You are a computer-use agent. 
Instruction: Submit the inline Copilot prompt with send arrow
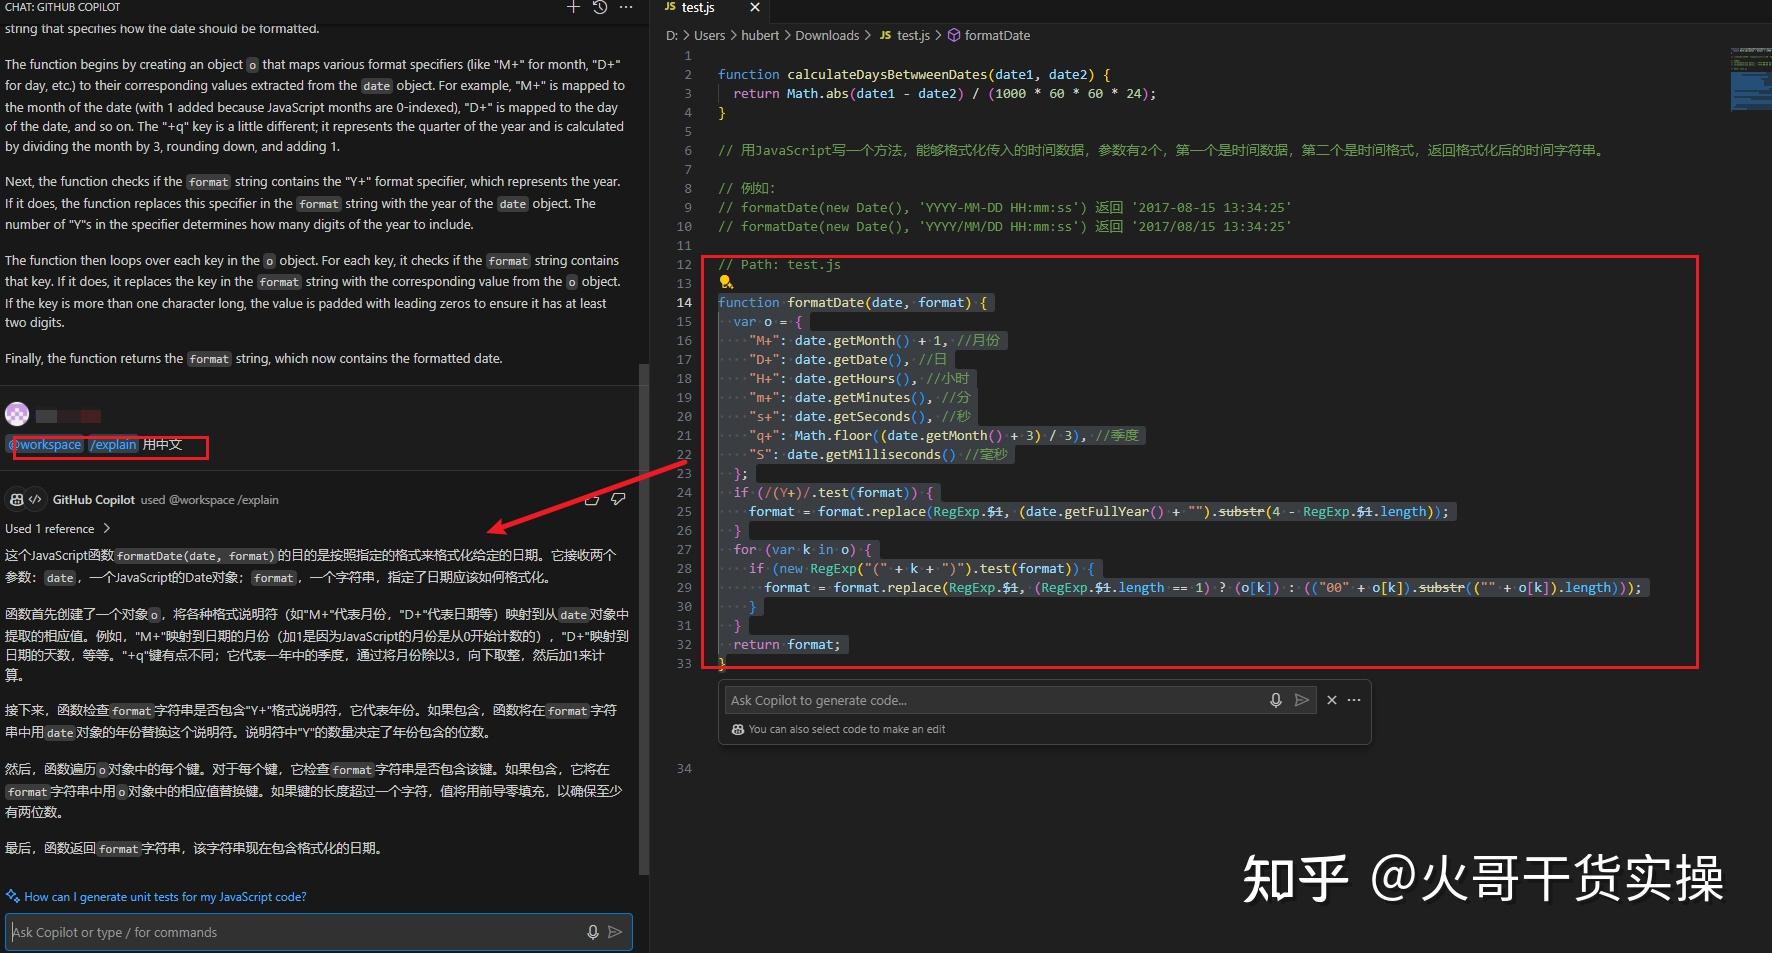pos(1302,700)
